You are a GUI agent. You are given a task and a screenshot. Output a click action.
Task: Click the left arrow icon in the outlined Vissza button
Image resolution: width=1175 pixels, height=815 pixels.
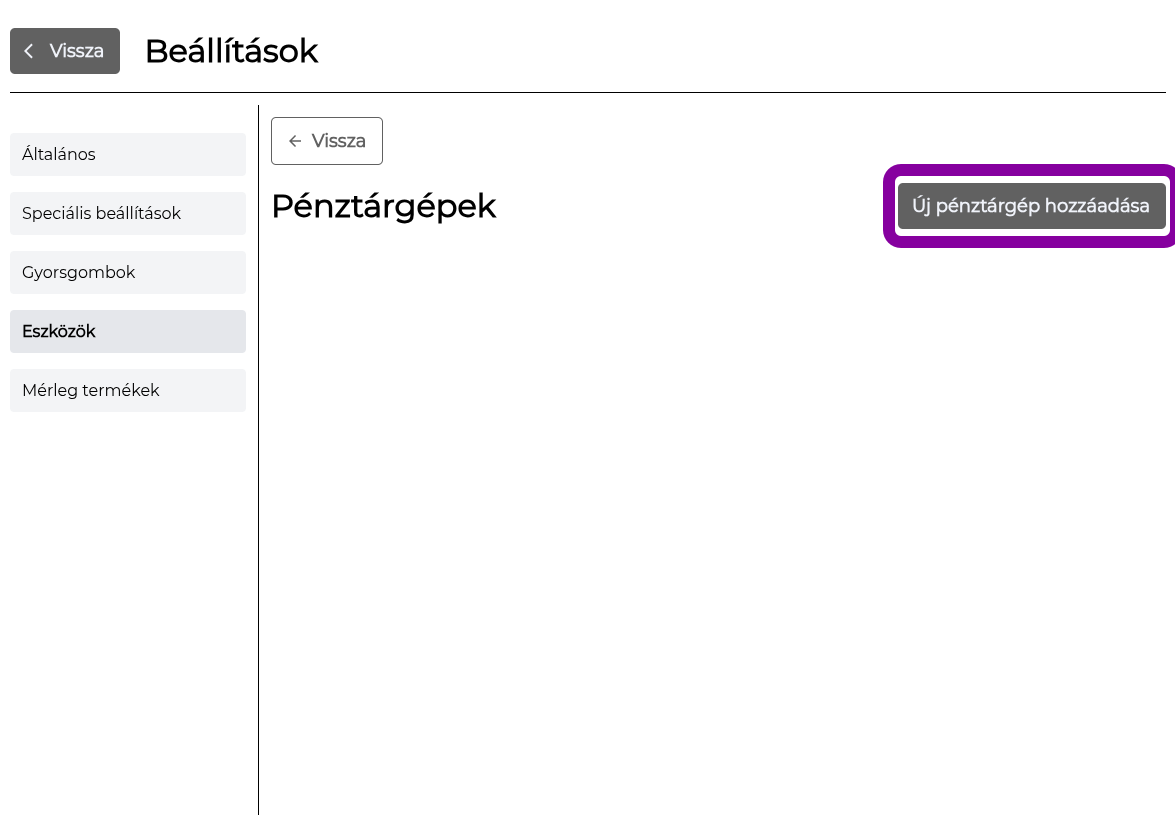click(295, 141)
